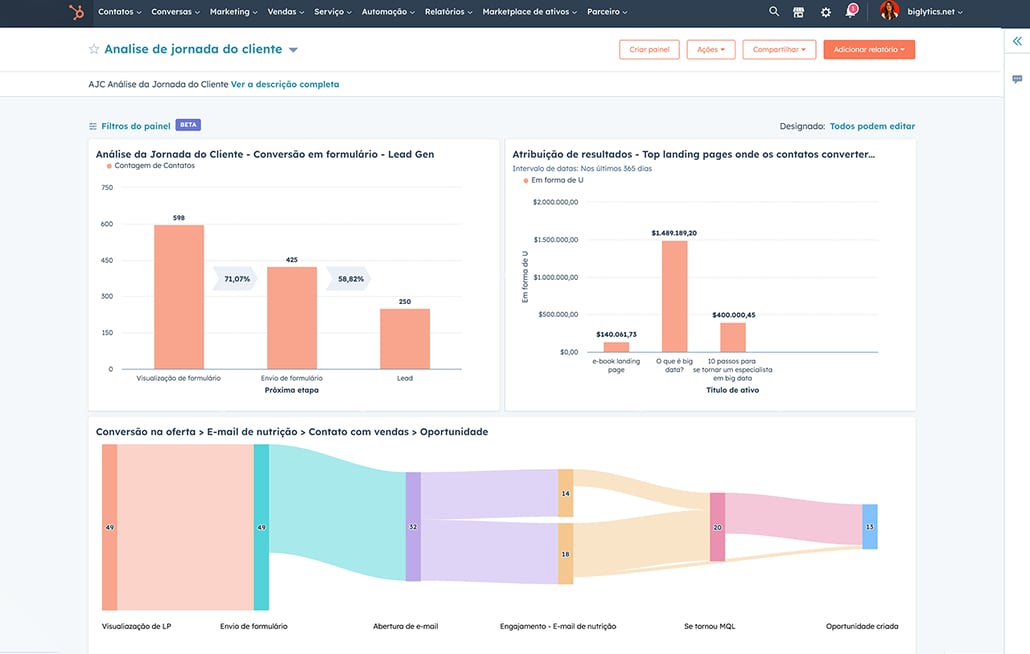Screen dimensions: 1030x654
Task: Click the Criar painel button
Action: tap(648, 48)
